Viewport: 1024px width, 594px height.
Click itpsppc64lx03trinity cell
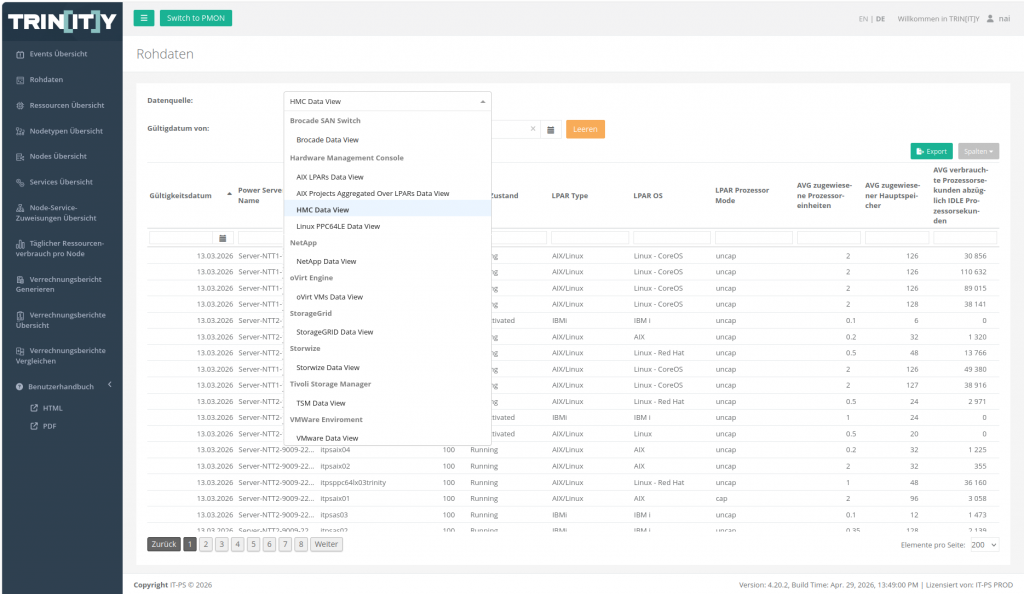[353, 482]
